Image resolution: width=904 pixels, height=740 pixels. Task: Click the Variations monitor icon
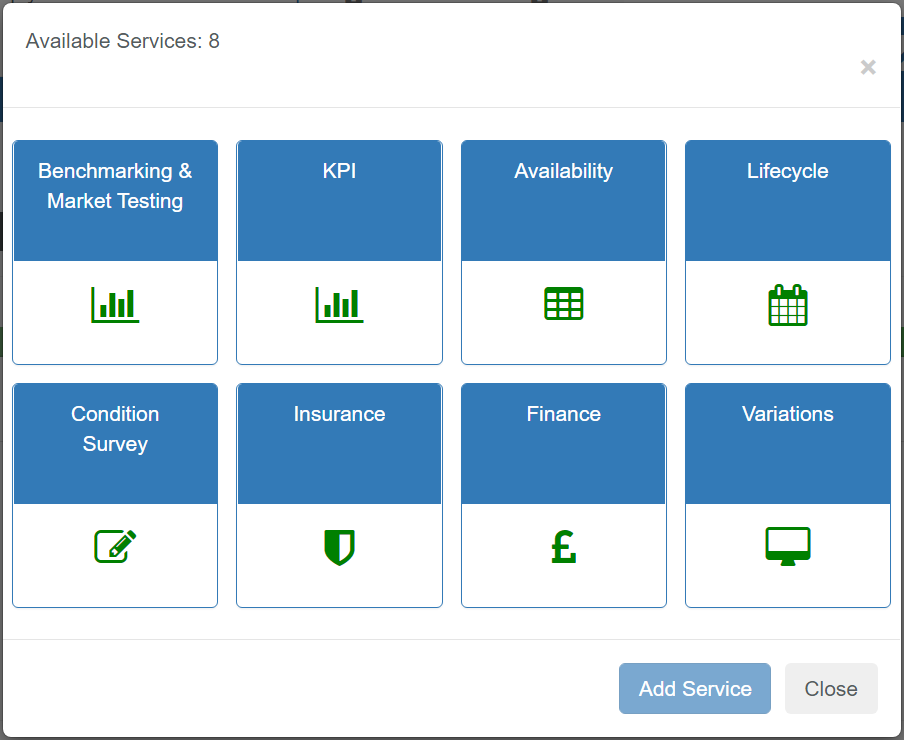pos(788,546)
